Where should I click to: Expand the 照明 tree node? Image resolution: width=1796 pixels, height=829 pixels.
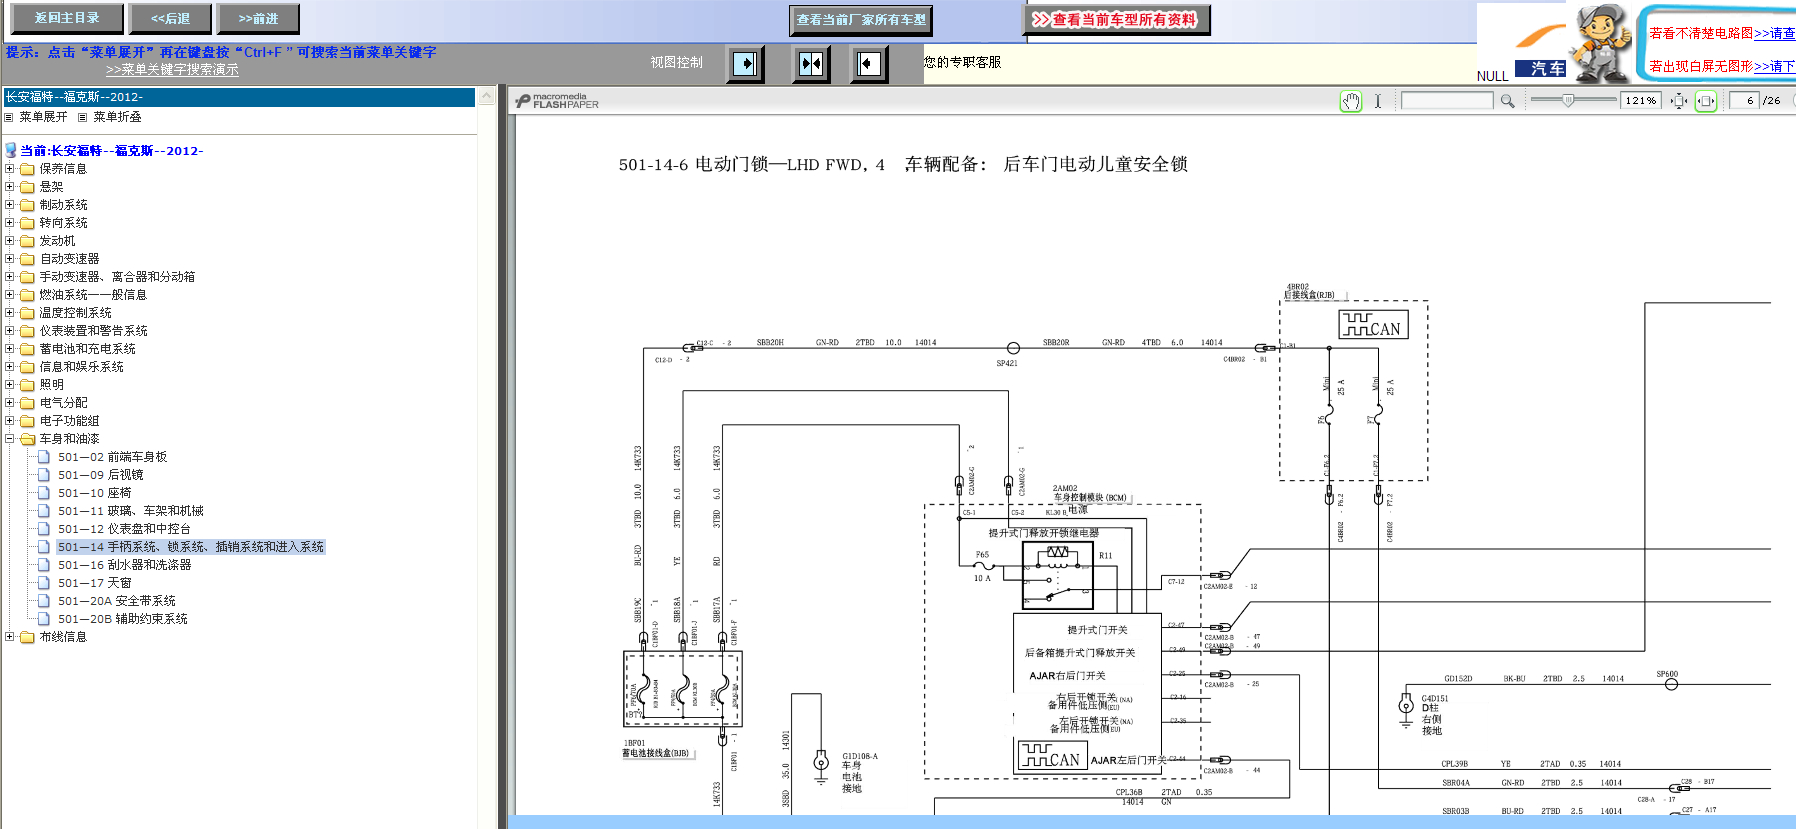pos(10,385)
